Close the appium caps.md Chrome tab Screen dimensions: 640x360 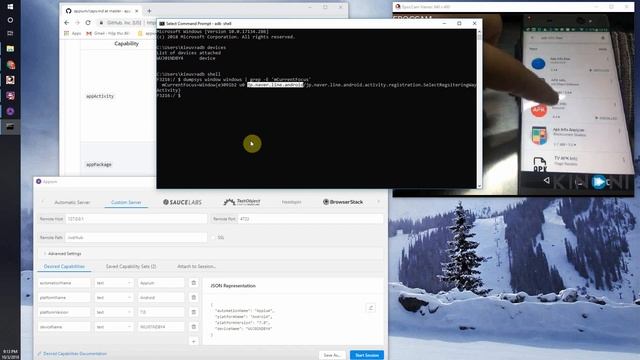pyautogui.click(x=137, y=11)
